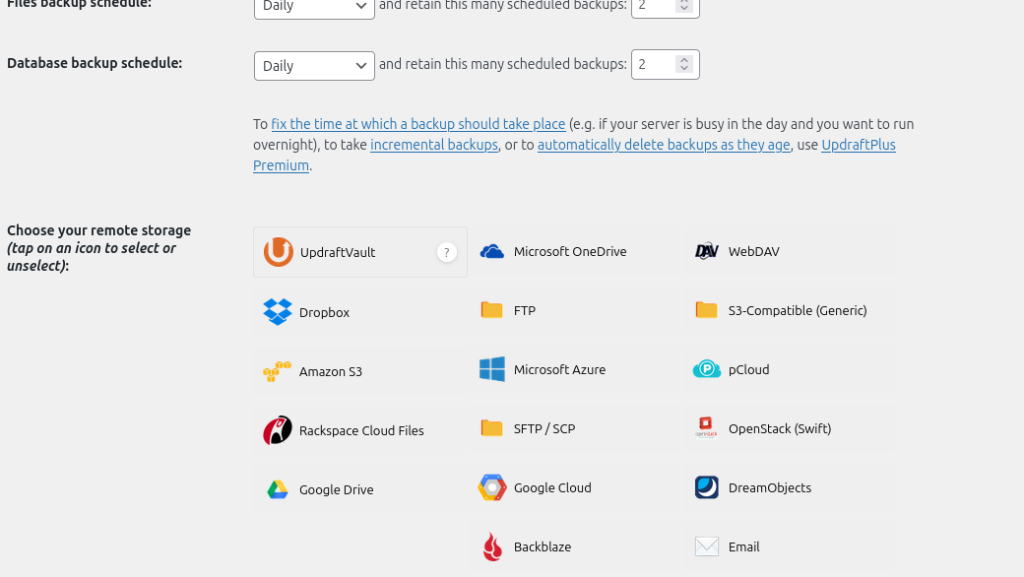Screen dimensions: 1024x577
Task: Pick Rackspace Cloud Files storage
Action: [278, 430]
